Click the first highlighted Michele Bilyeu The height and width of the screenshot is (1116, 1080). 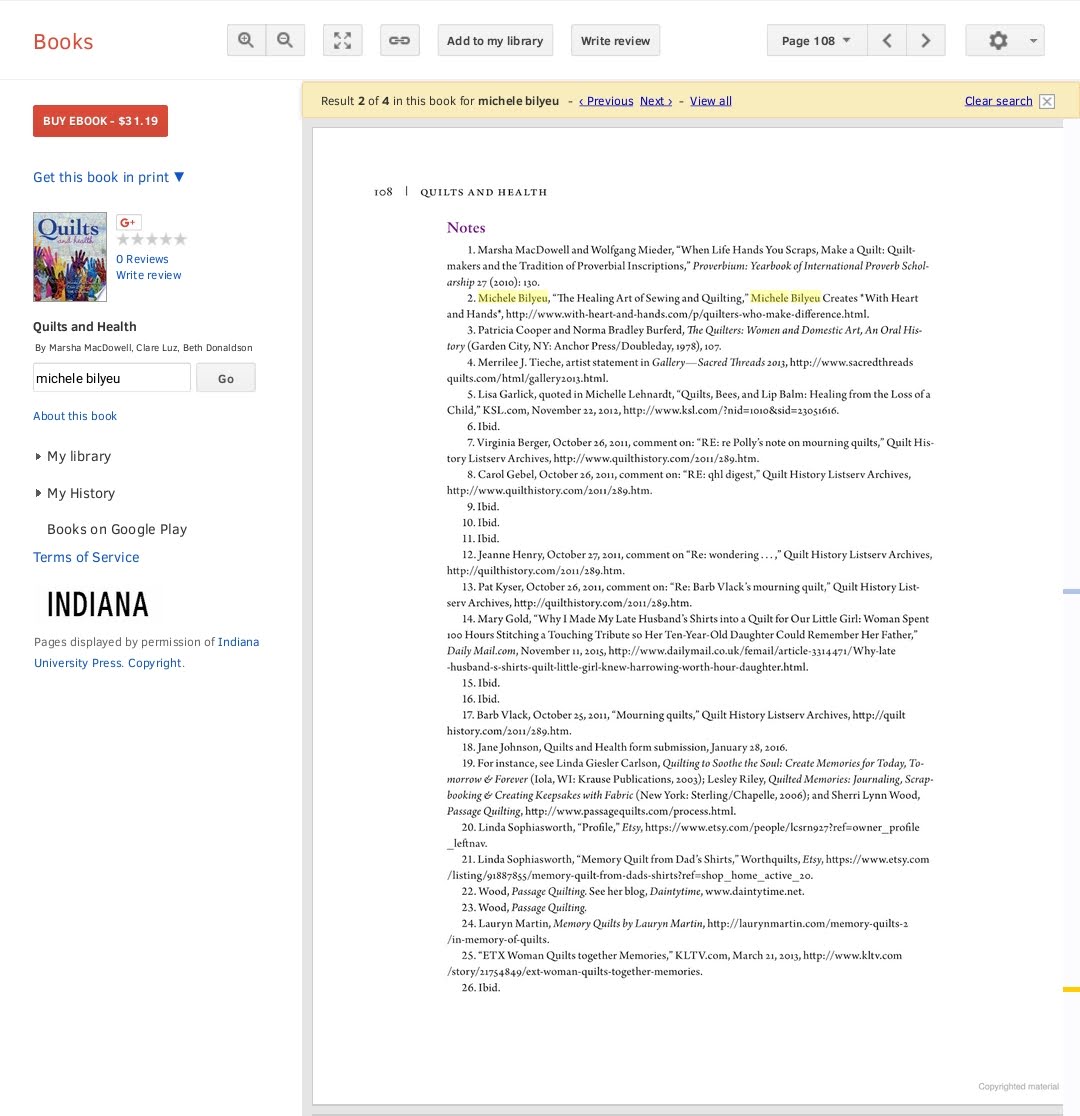click(x=513, y=298)
